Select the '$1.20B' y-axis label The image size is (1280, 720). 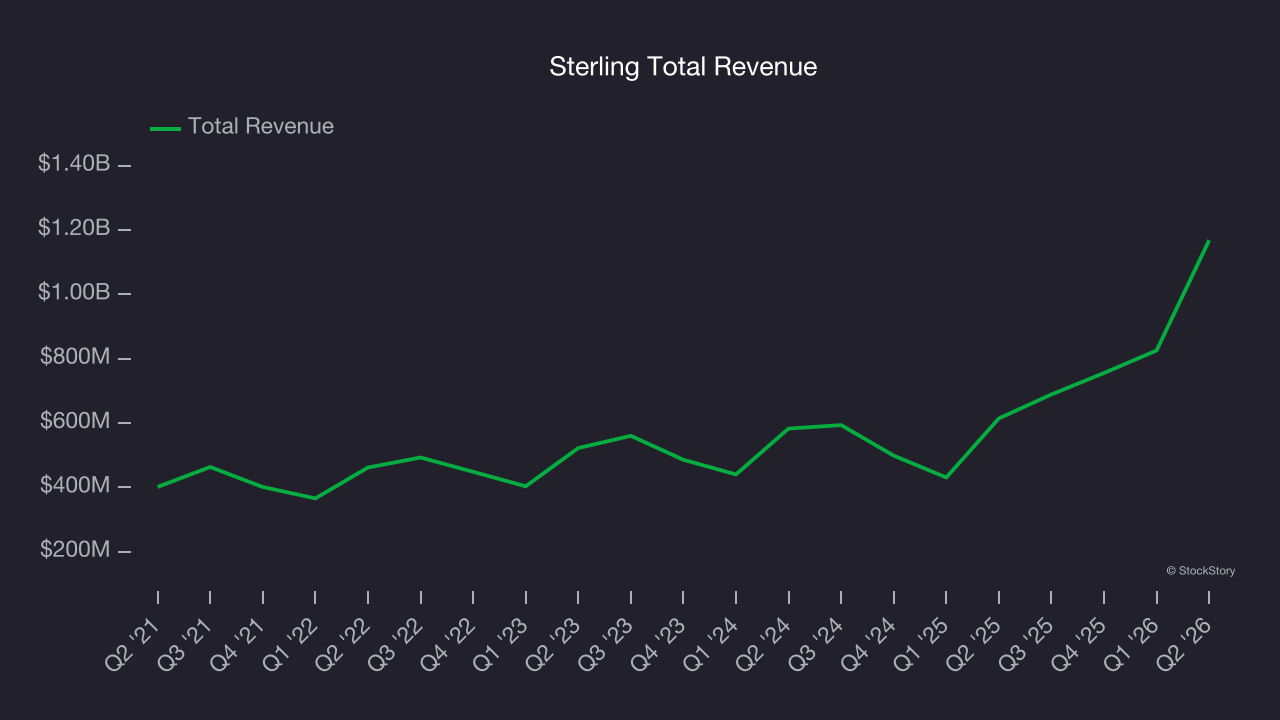pos(74,228)
